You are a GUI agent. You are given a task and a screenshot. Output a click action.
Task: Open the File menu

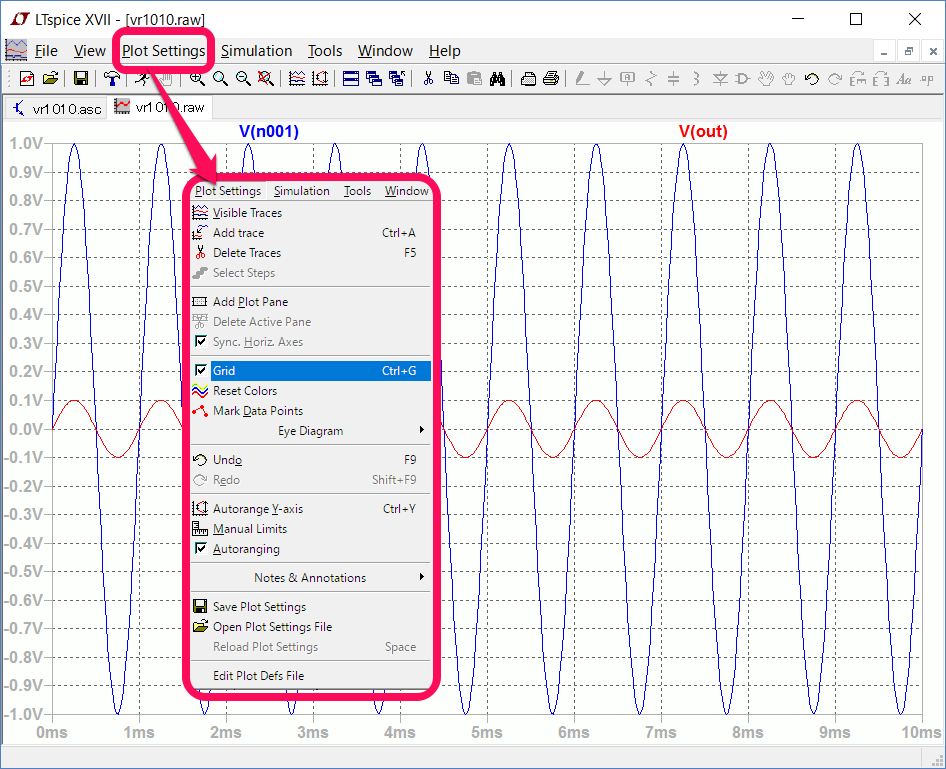[46, 51]
